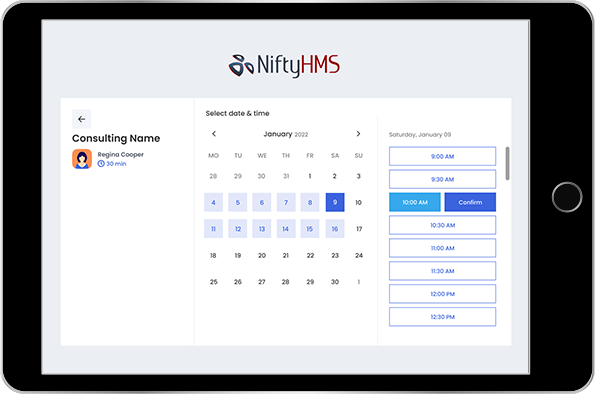Click the NiftyHMS logo
The width and height of the screenshot is (595, 394).
click(x=284, y=65)
